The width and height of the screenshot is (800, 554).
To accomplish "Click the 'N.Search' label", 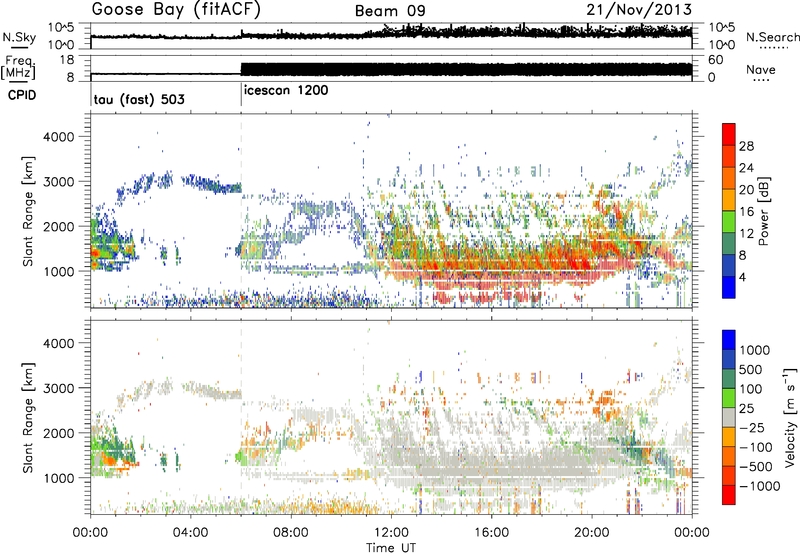I will [772, 37].
